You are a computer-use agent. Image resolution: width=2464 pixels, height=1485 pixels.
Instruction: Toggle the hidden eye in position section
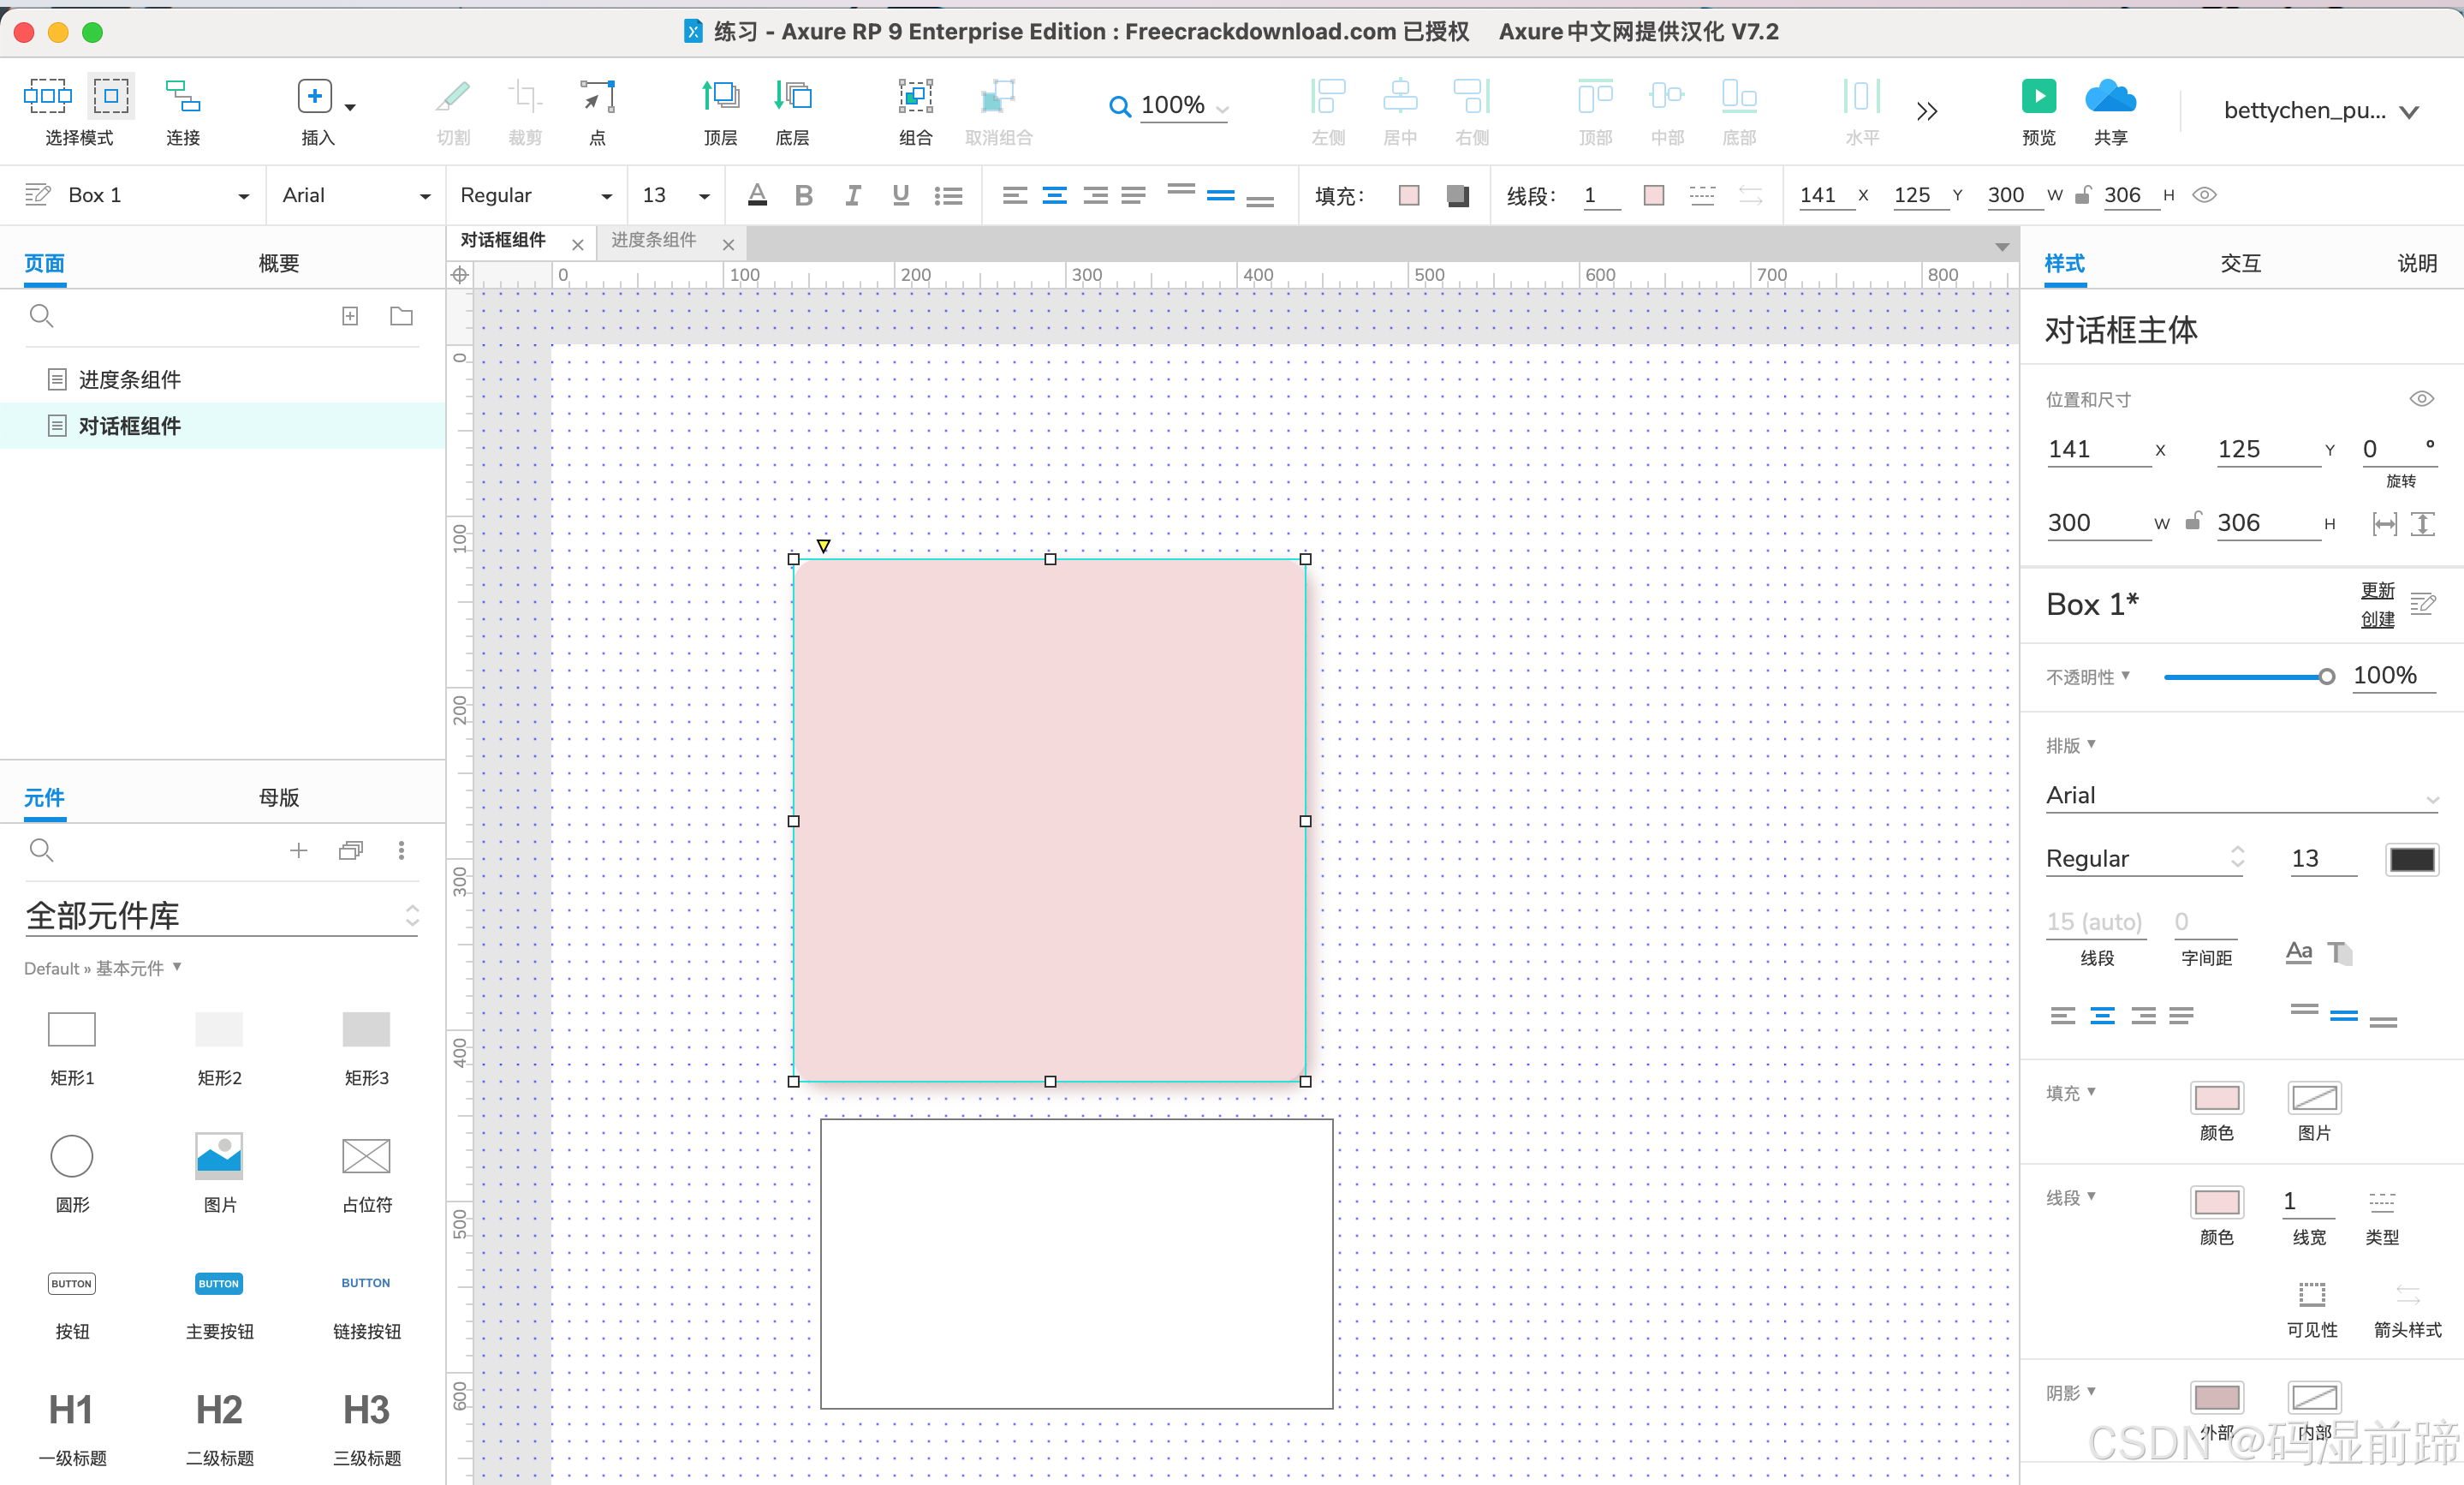(2421, 398)
